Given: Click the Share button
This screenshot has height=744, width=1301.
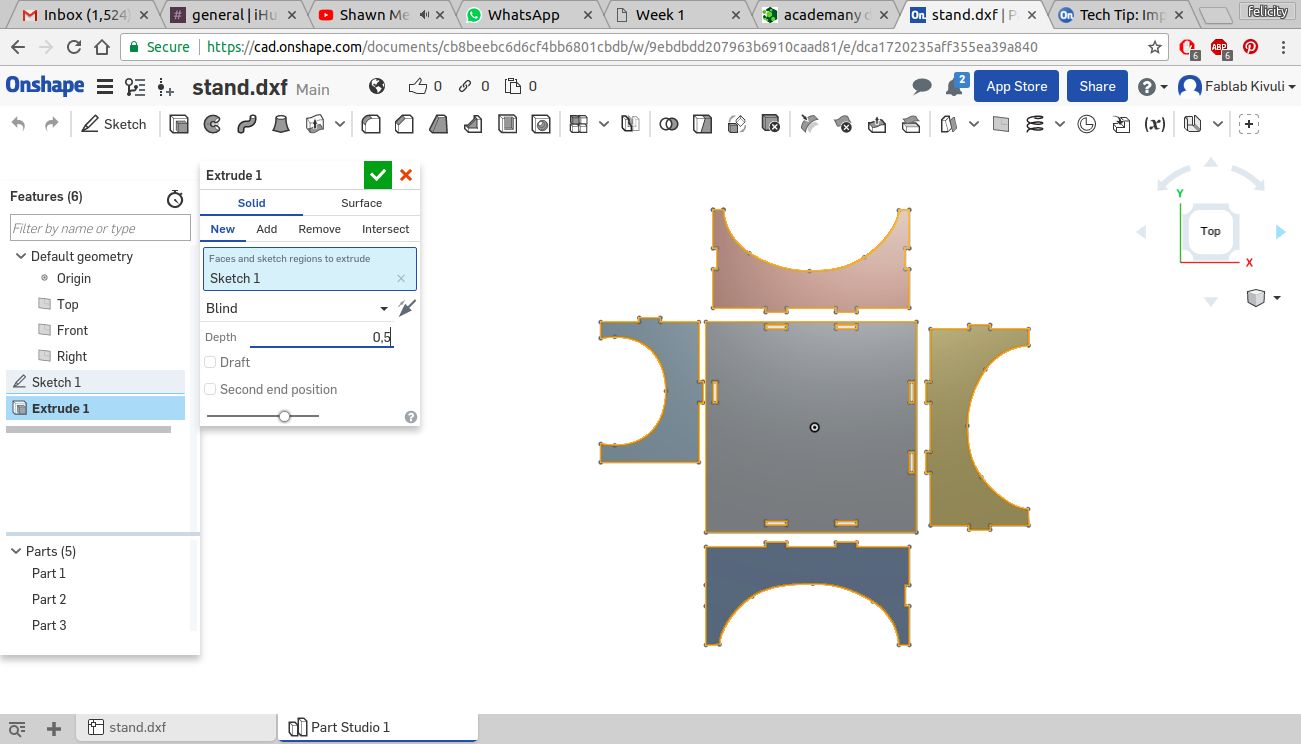Looking at the screenshot, I should (1097, 86).
